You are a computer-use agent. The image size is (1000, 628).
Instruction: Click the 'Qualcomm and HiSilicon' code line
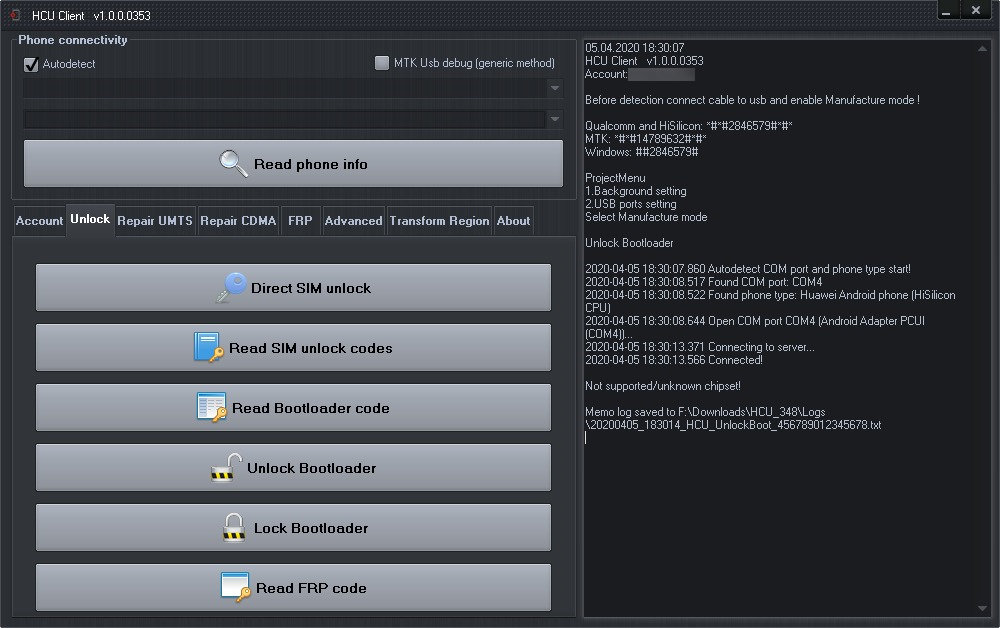pyautogui.click(x=689, y=126)
